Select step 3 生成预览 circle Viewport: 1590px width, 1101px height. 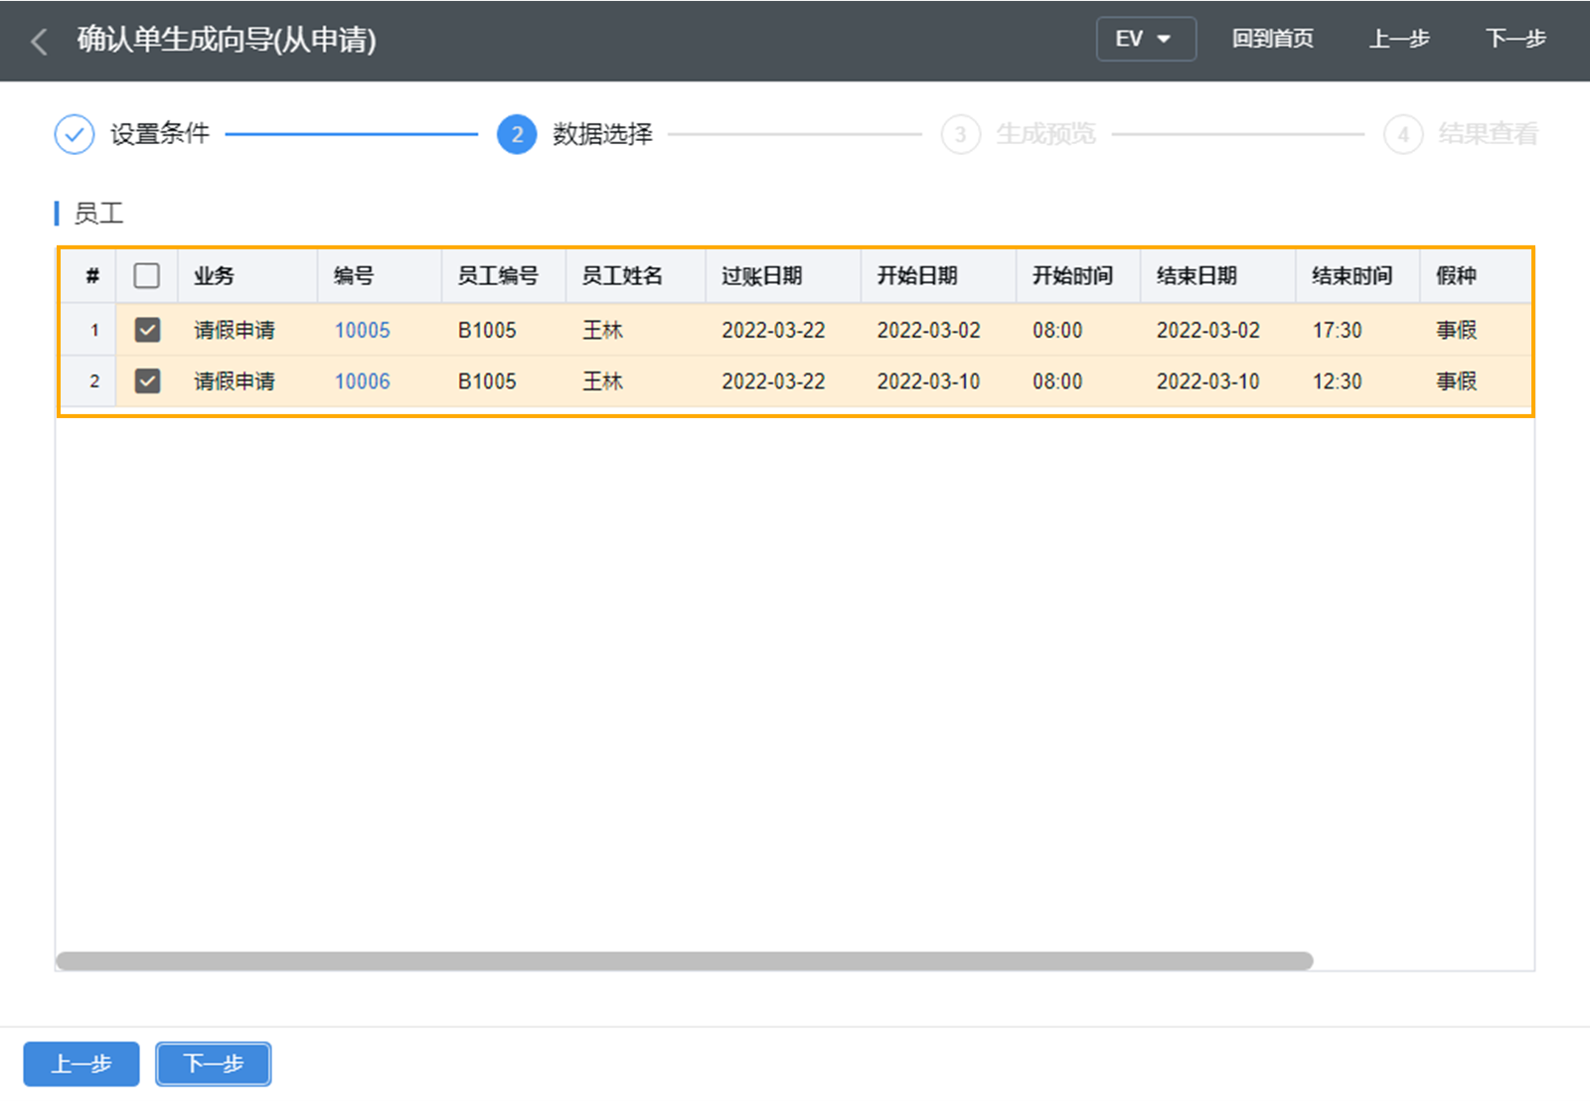pos(960,134)
